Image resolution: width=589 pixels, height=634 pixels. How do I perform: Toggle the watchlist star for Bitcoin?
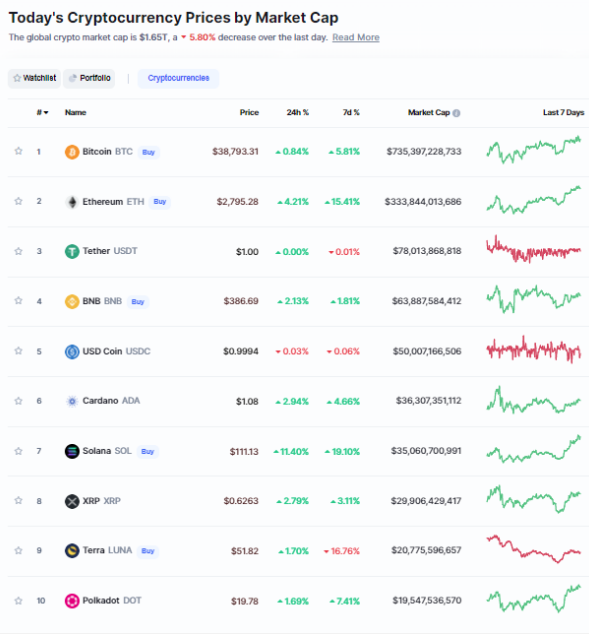pos(18,151)
